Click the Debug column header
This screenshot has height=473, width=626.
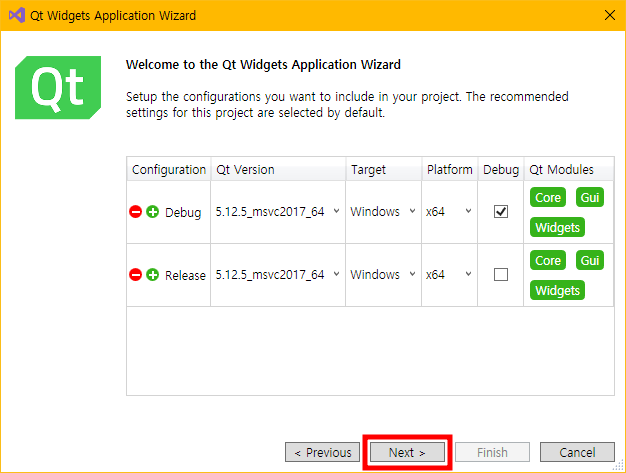(501, 169)
